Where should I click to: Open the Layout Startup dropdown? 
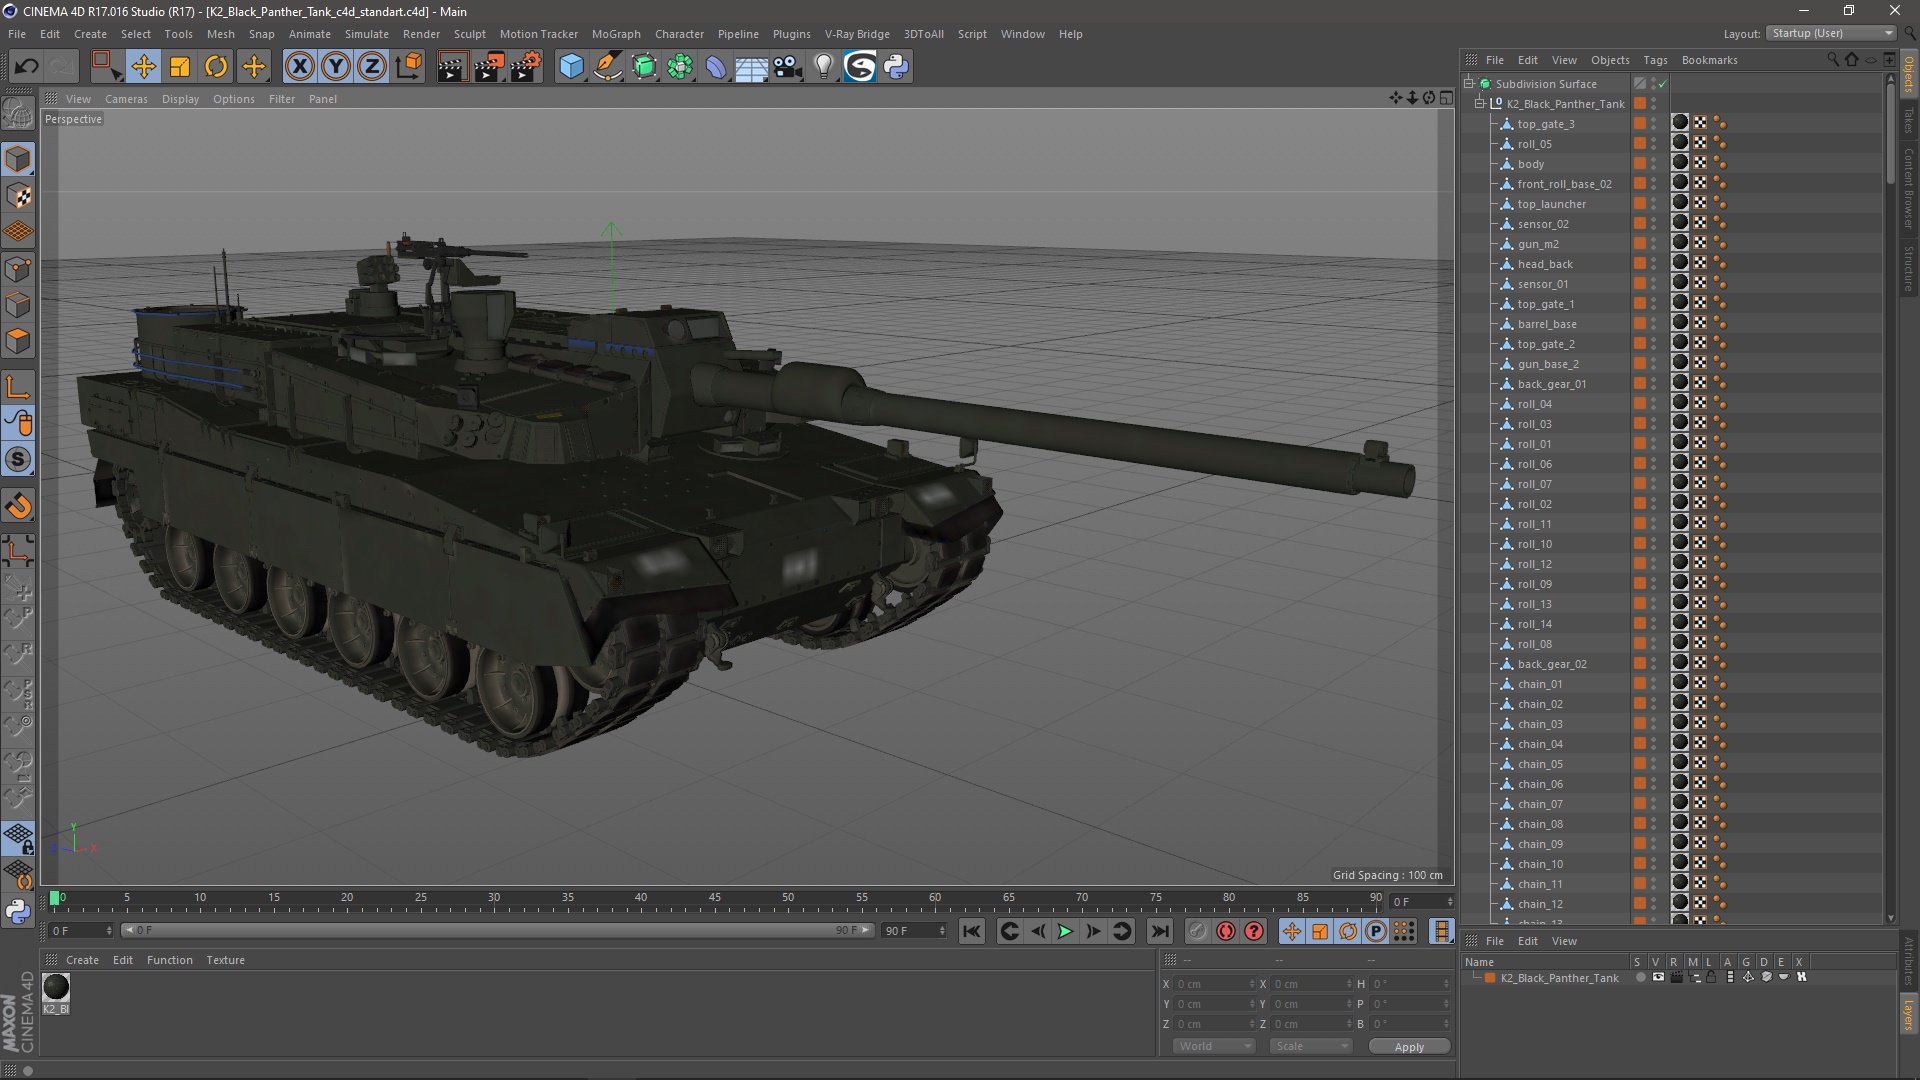1831,33
